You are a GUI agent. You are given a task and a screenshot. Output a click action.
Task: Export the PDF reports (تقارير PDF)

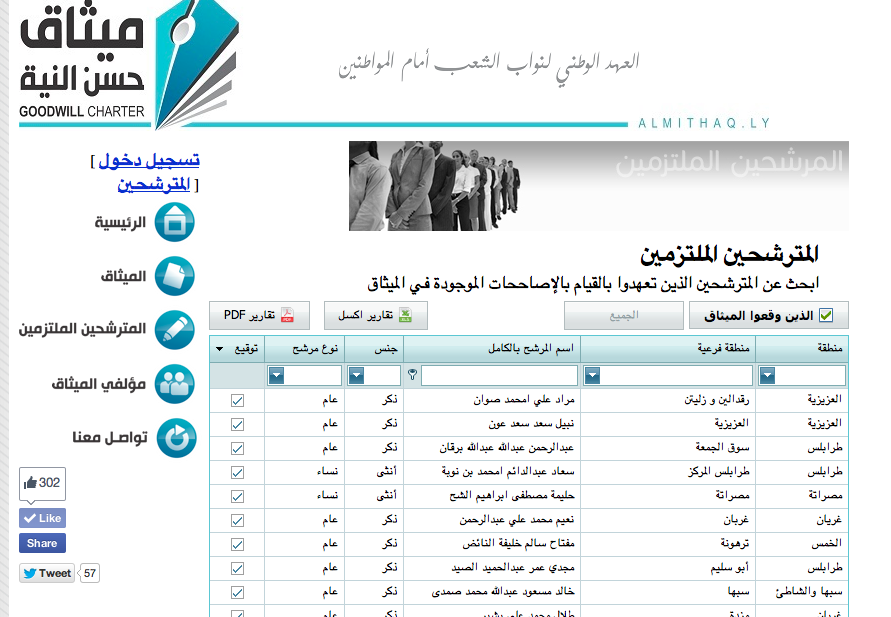[x=259, y=316]
